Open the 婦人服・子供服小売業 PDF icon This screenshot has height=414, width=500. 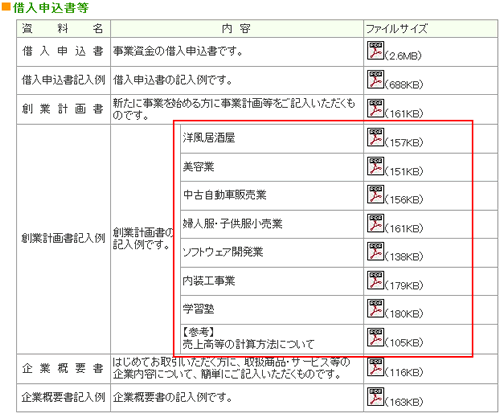coord(375,223)
